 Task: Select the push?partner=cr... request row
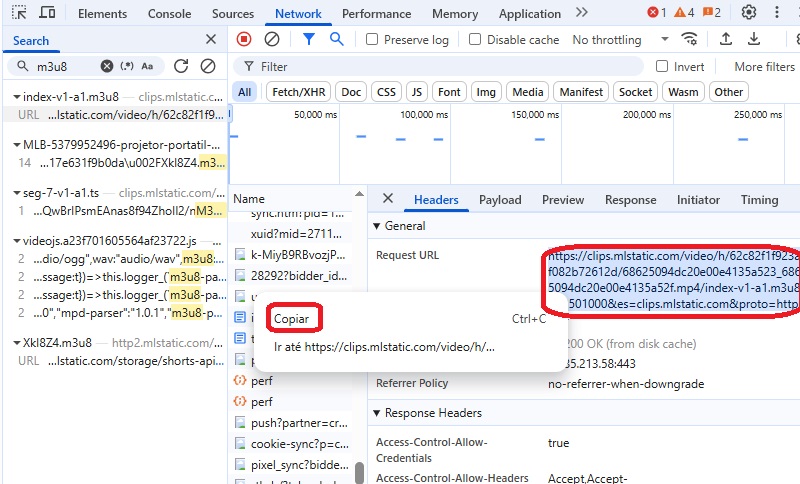coord(293,423)
